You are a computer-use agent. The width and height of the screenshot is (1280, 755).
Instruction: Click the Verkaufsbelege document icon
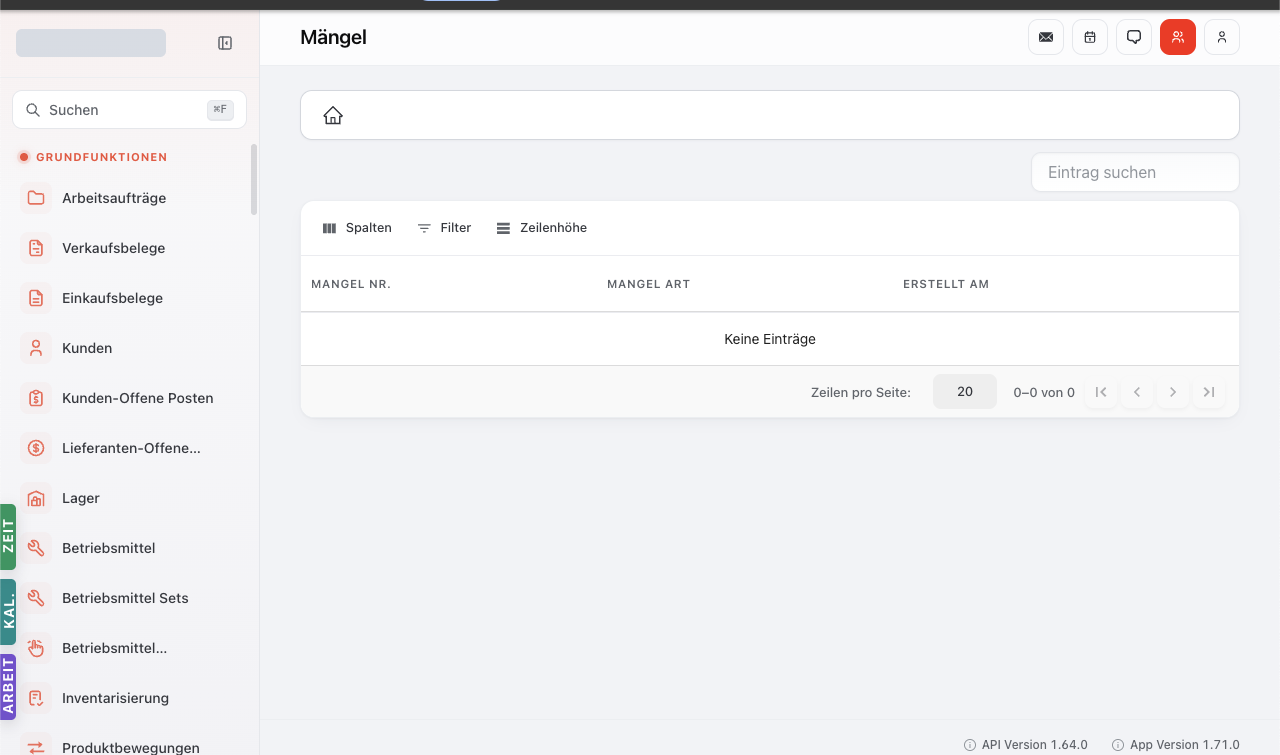coord(36,248)
